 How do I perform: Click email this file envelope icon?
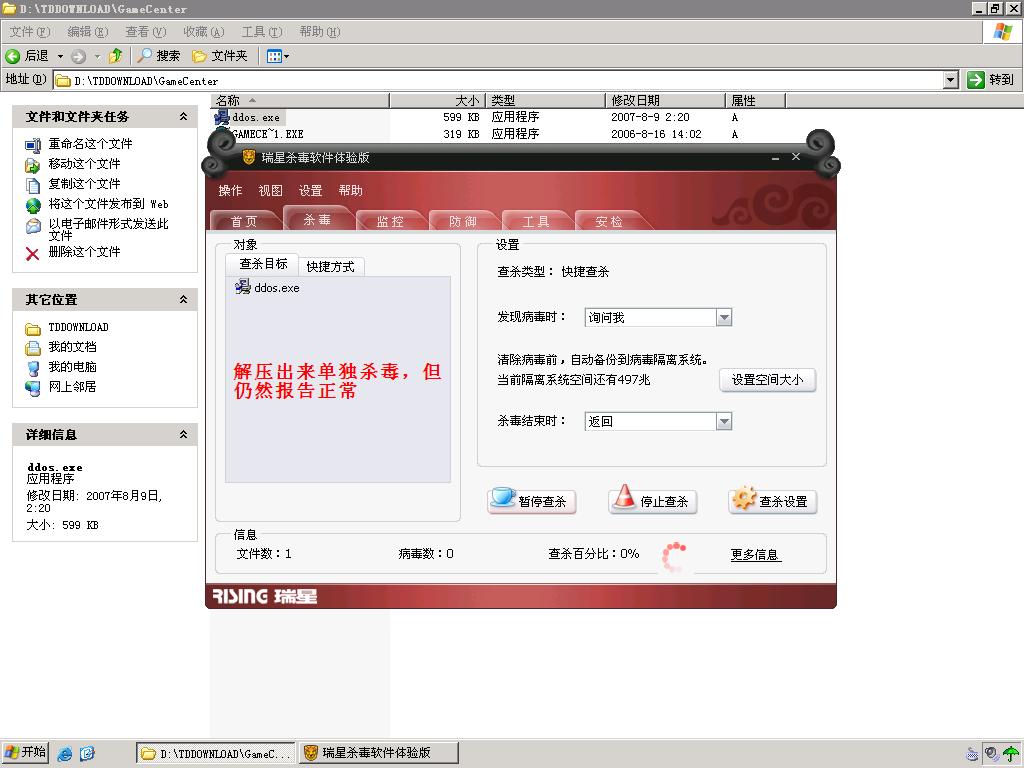click(x=33, y=226)
